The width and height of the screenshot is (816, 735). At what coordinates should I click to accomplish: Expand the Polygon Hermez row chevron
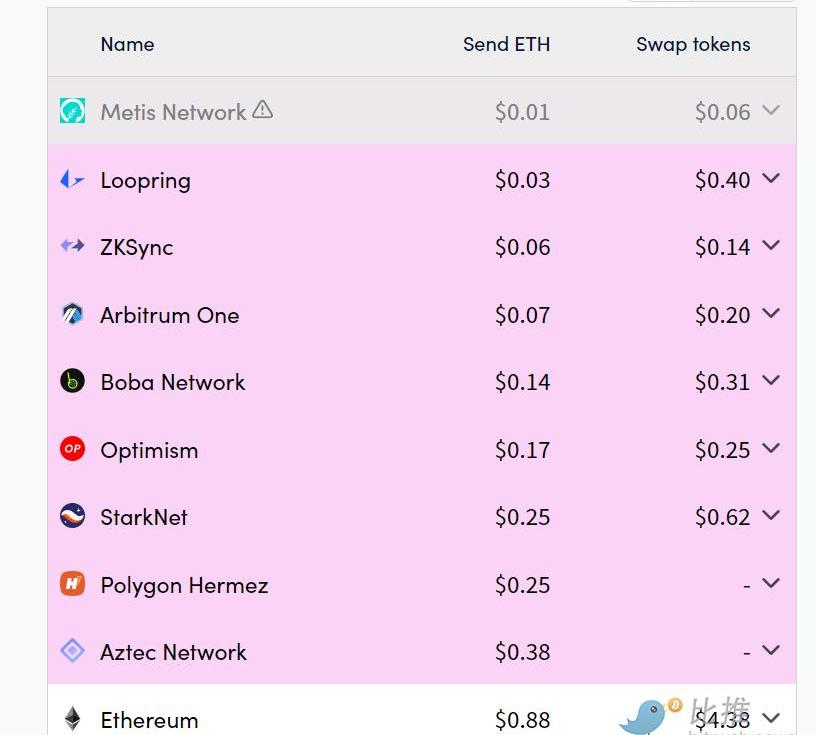point(771,583)
